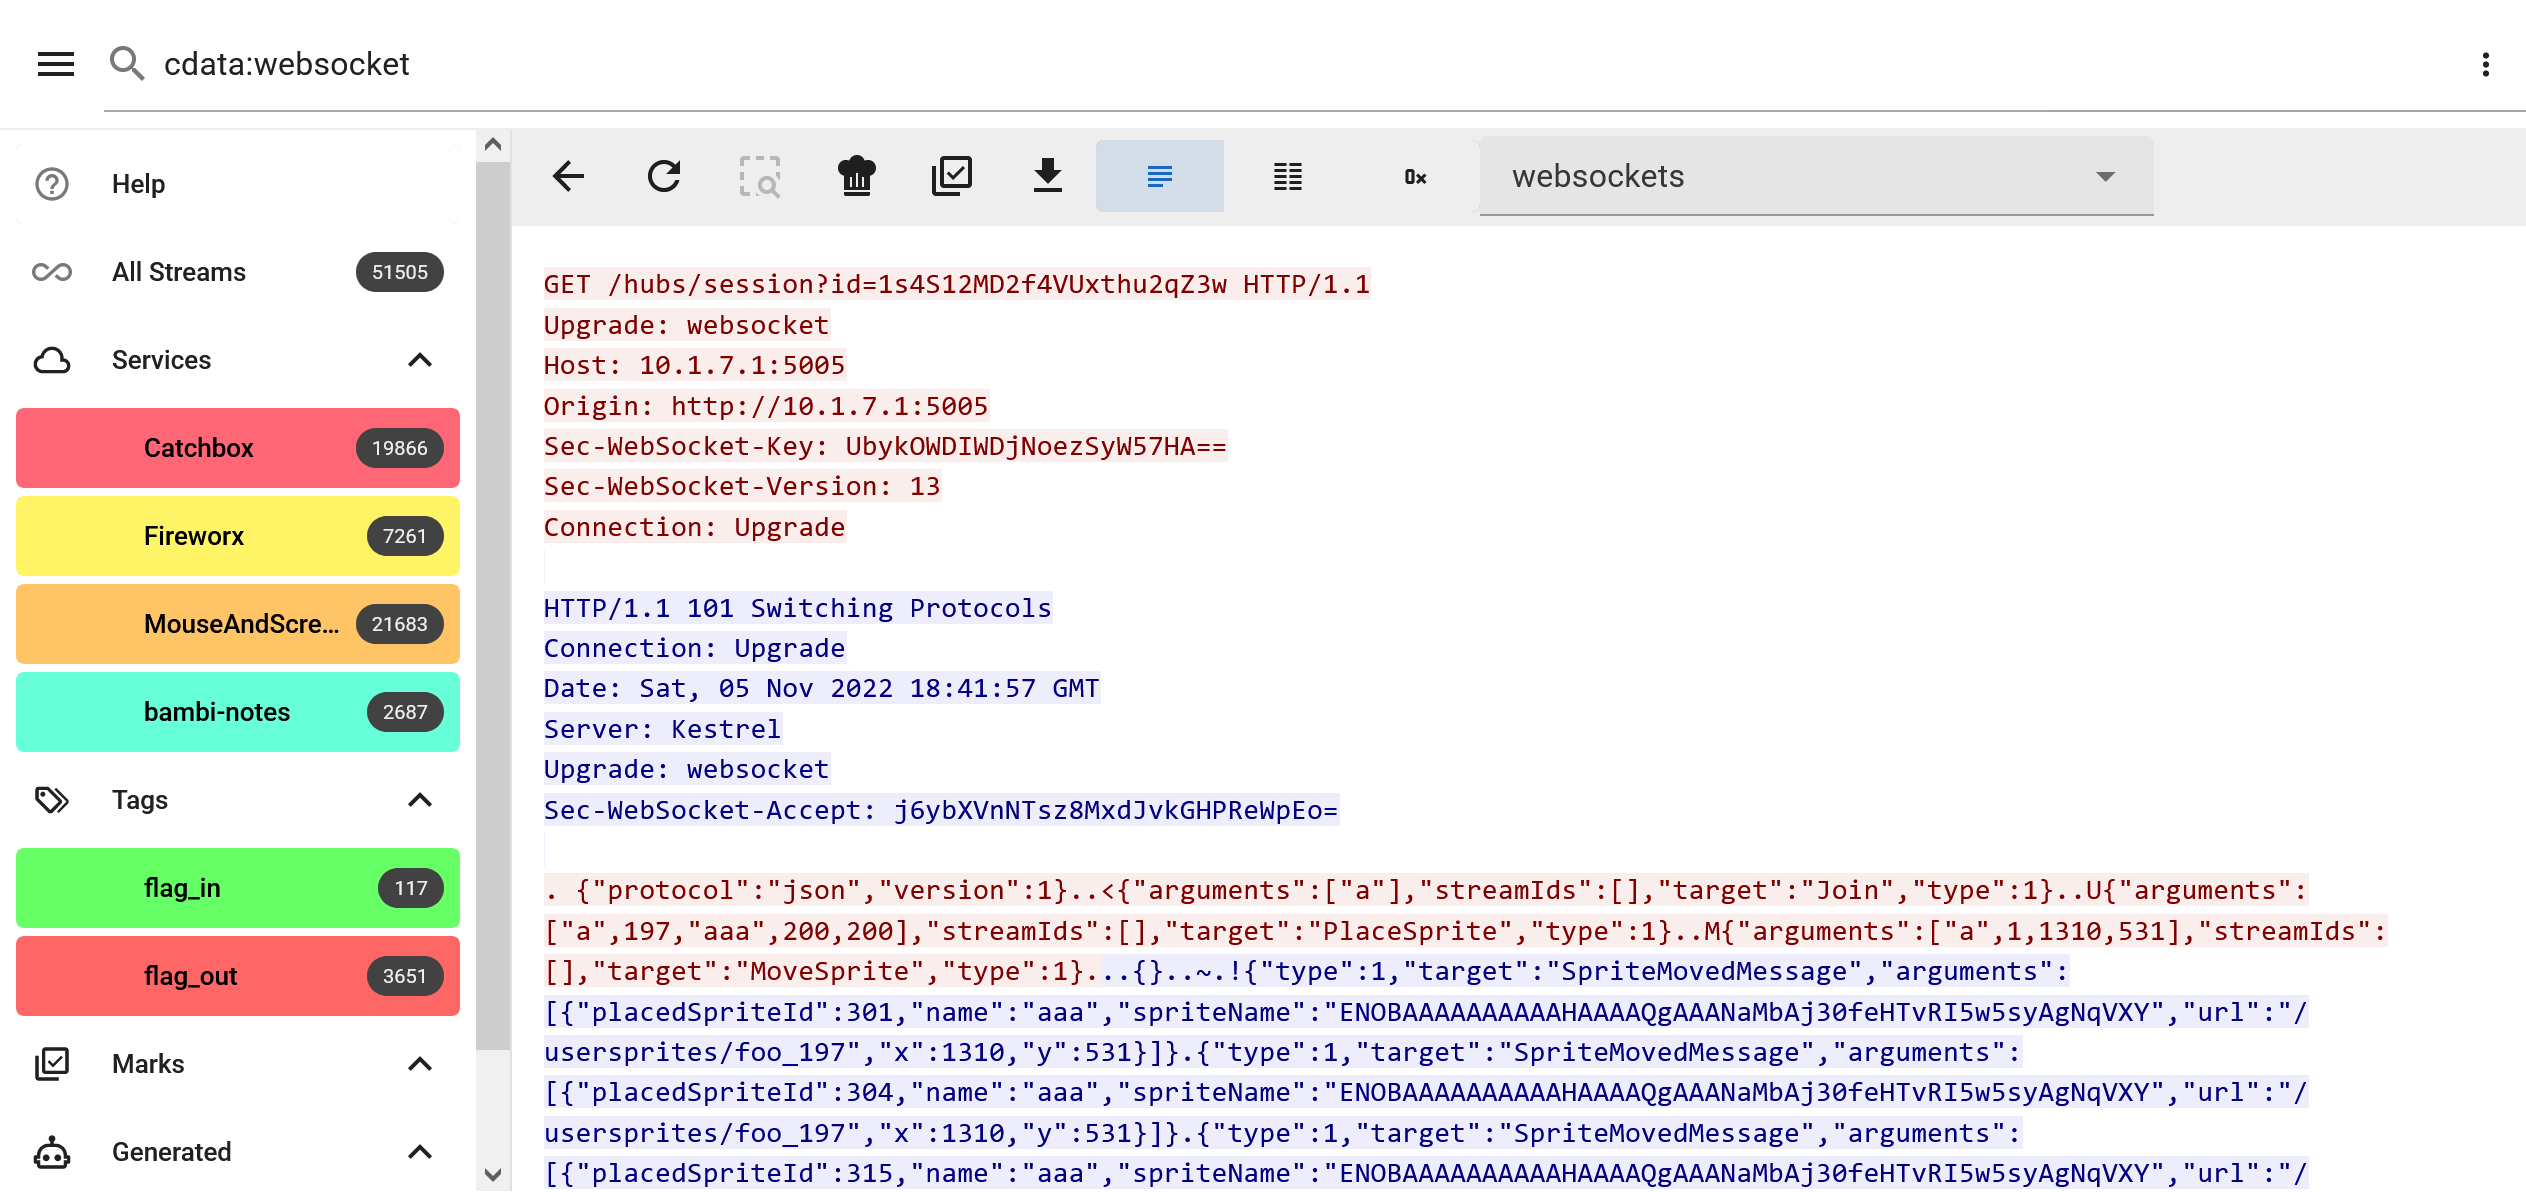Click the Help question mark icon
Image resolution: width=2526 pixels, height=1192 pixels.
coord(51,183)
